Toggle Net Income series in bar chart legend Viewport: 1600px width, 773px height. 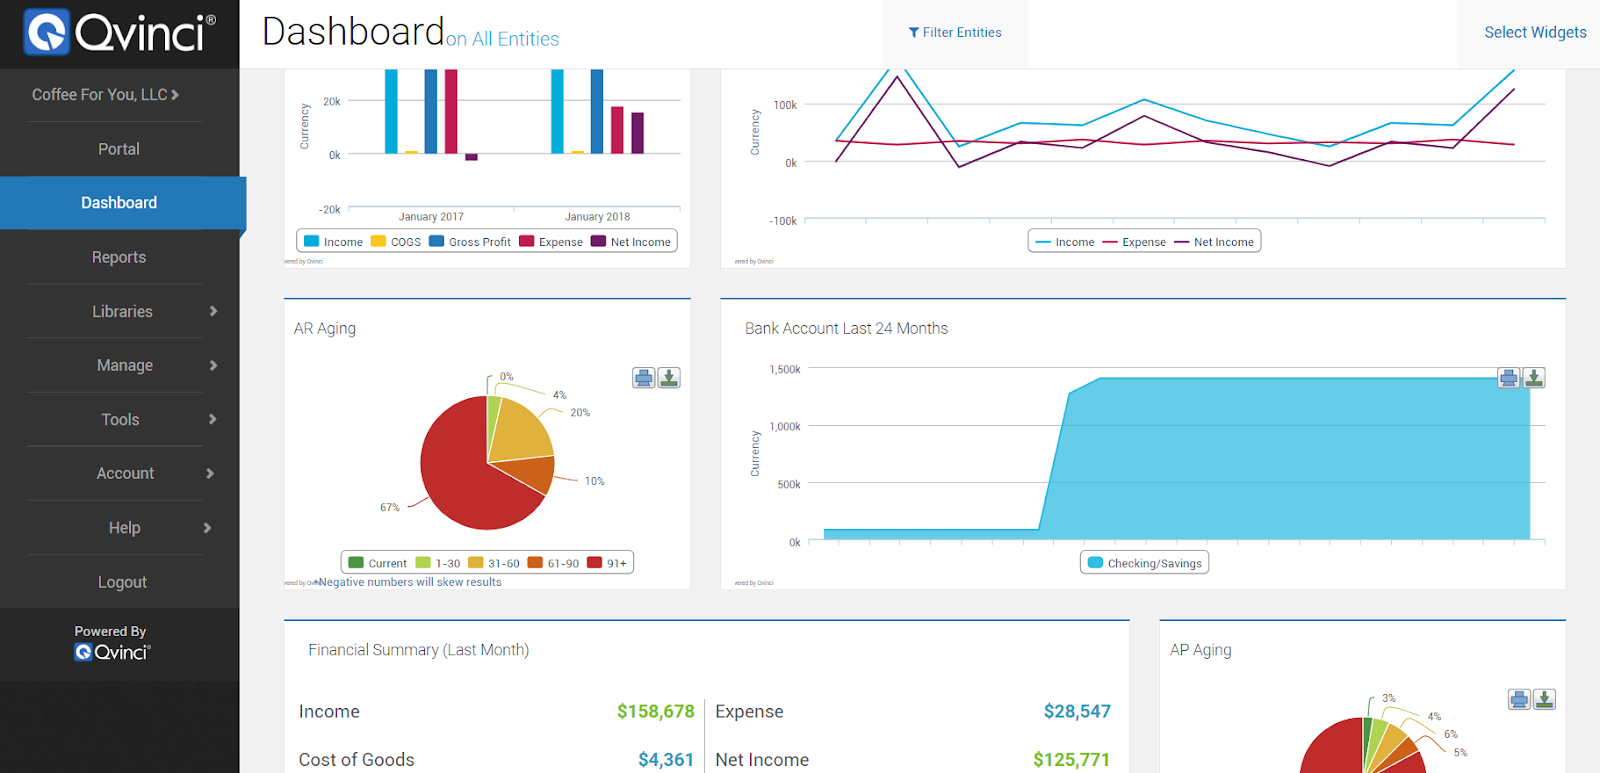[x=631, y=242]
